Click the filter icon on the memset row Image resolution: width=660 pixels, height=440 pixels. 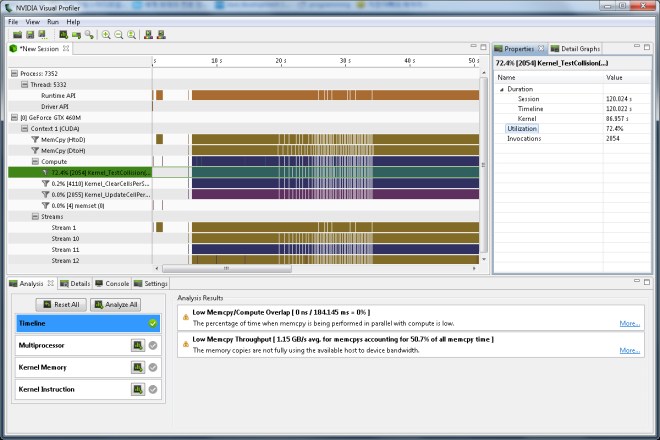pyautogui.click(x=45, y=205)
